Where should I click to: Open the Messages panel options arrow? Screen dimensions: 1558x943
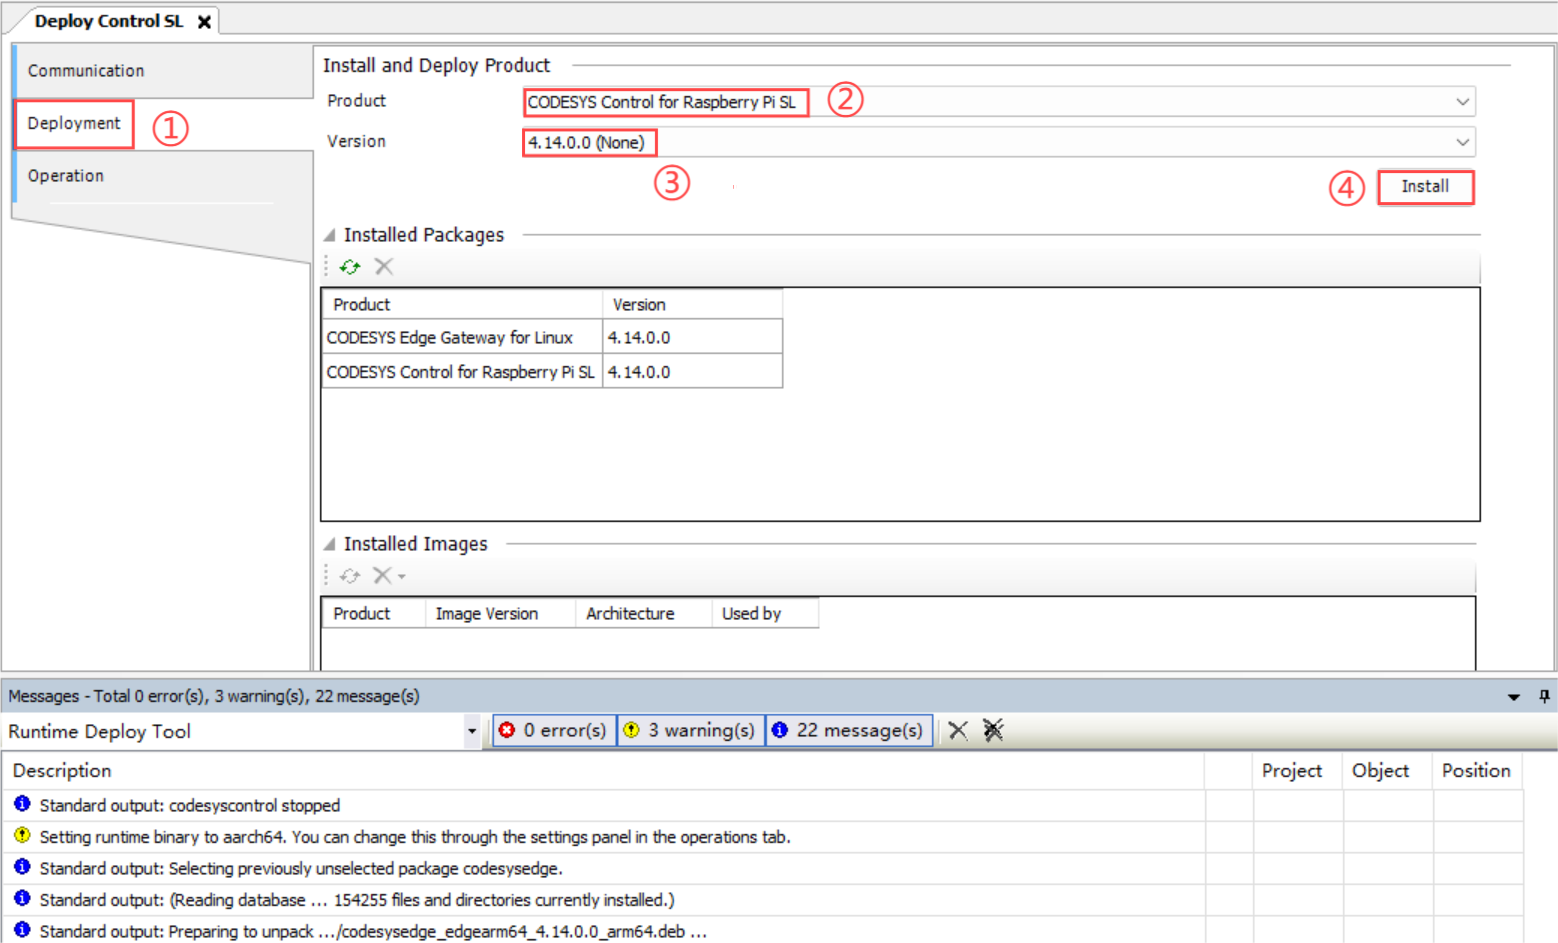pos(1514,697)
